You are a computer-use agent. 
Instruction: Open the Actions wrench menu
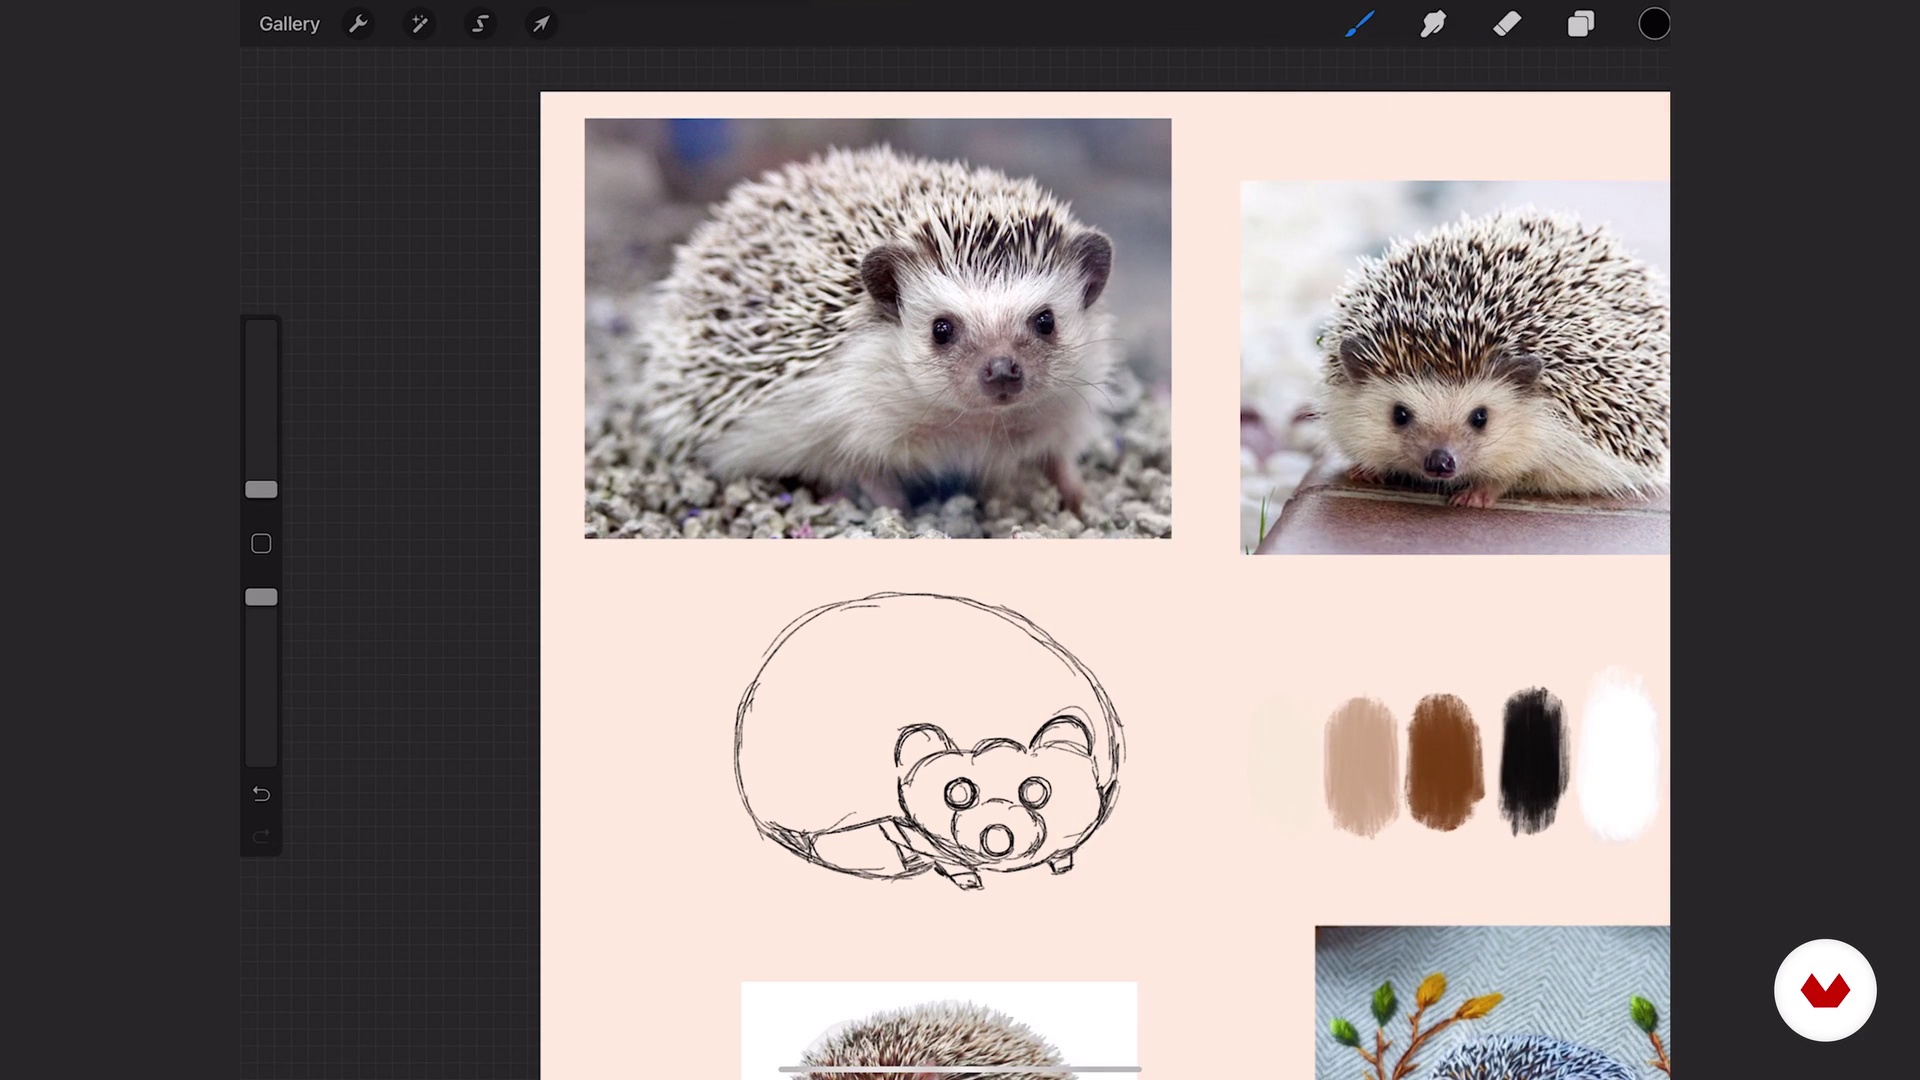click(x=358, y=24)
